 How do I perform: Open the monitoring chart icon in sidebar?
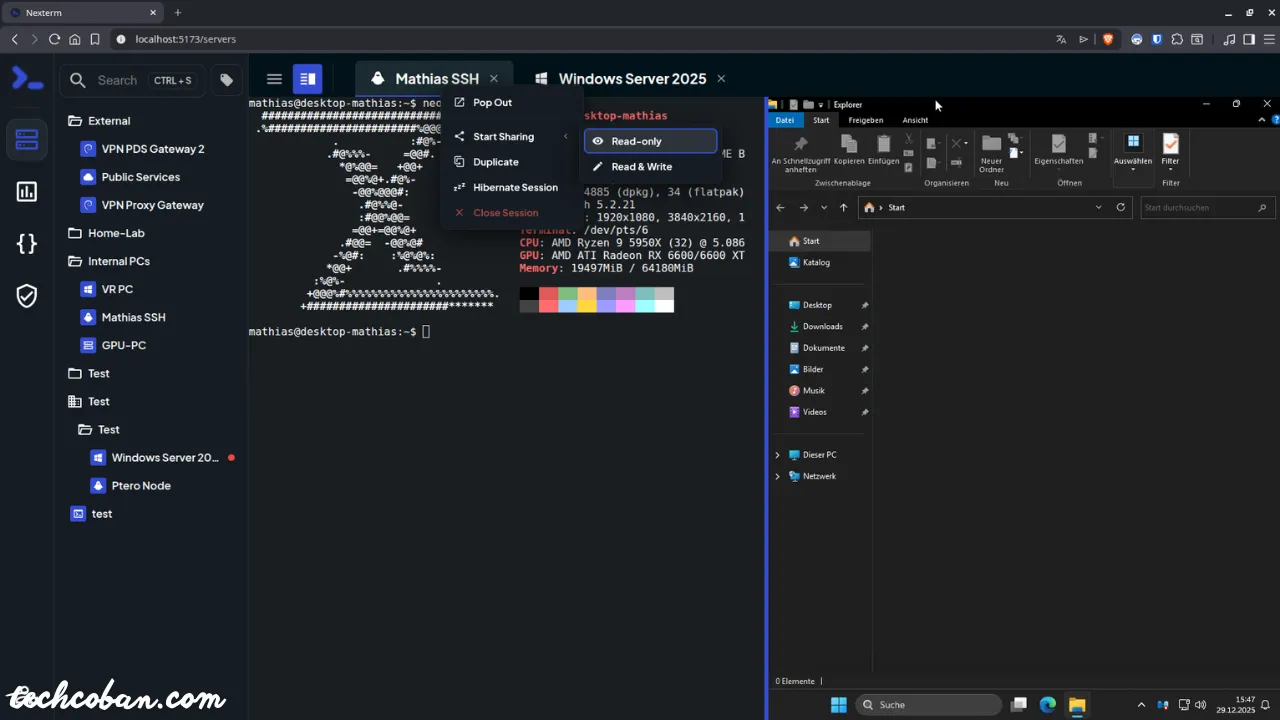tap(27, 191)
